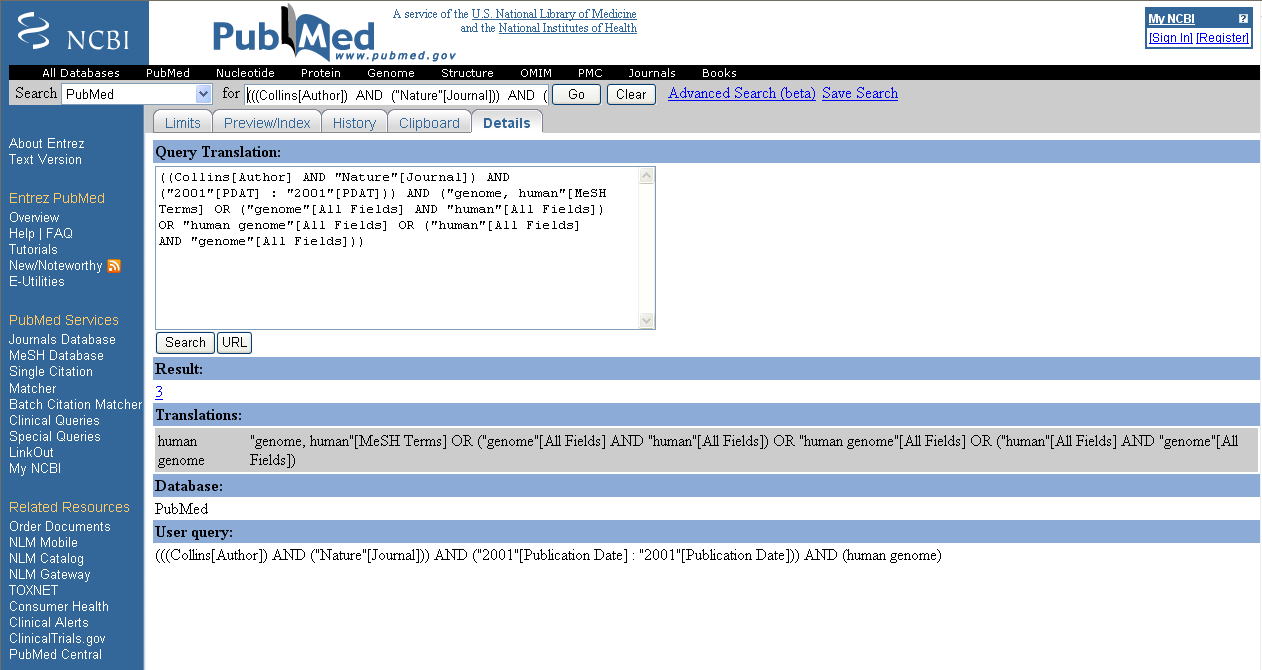Screen dimensions: 1262x670
Task: Open LinkOut in sidebar
Action: (x=32, y=453)
